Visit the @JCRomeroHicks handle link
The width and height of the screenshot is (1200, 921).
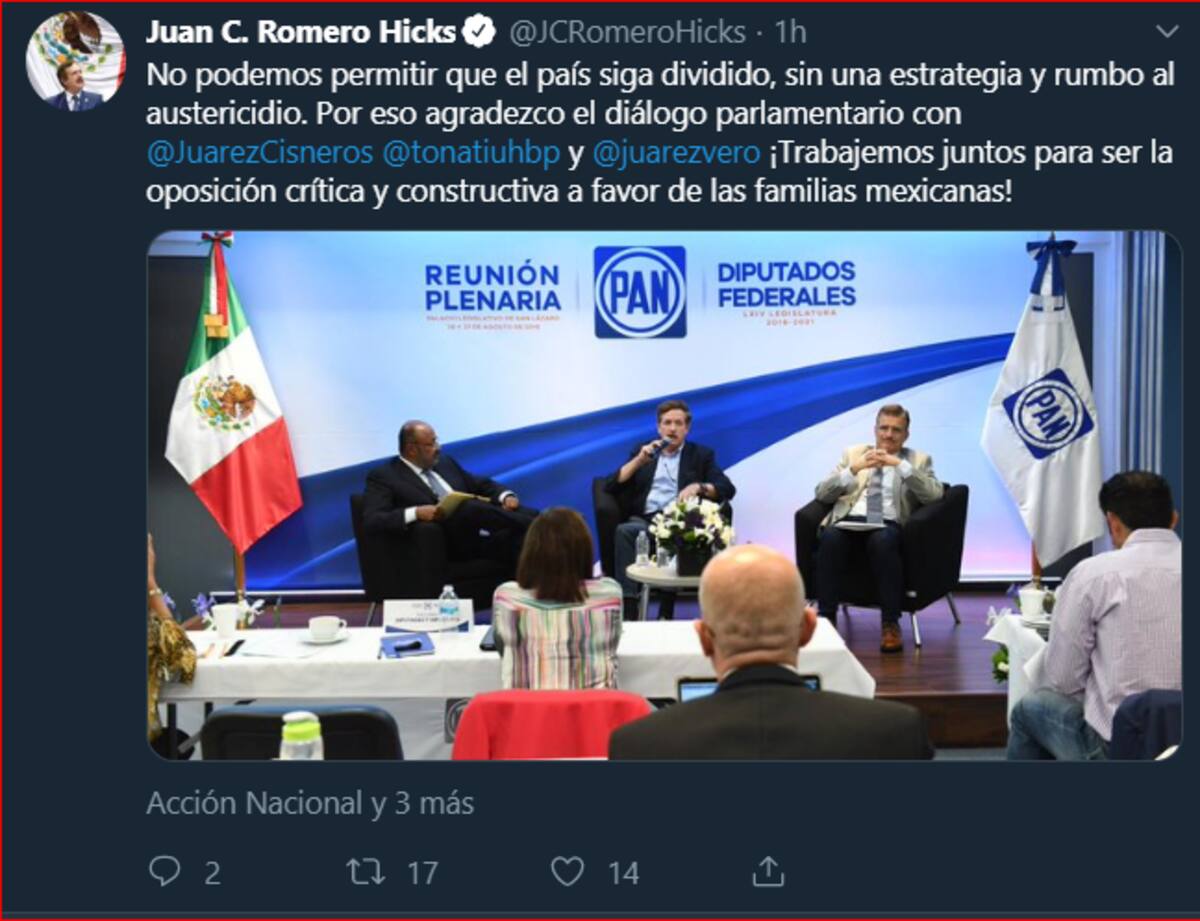(627, 33)
